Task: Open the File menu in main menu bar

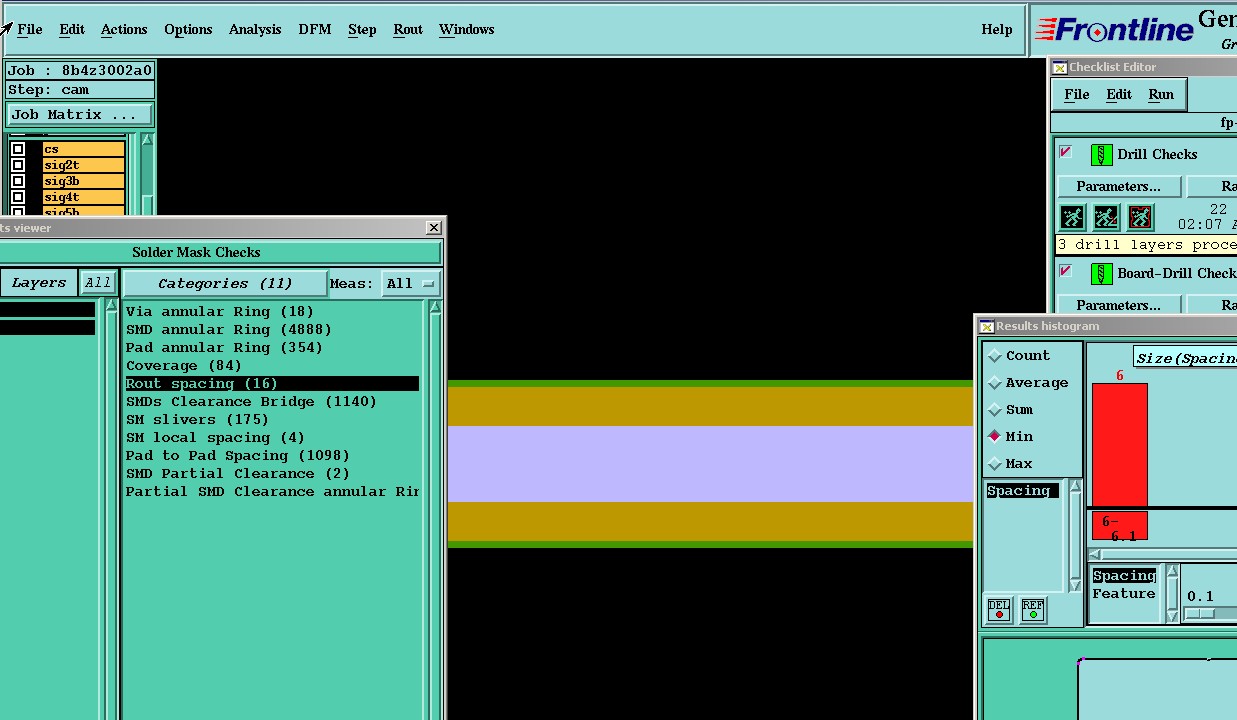Action: tap(30, 30)
